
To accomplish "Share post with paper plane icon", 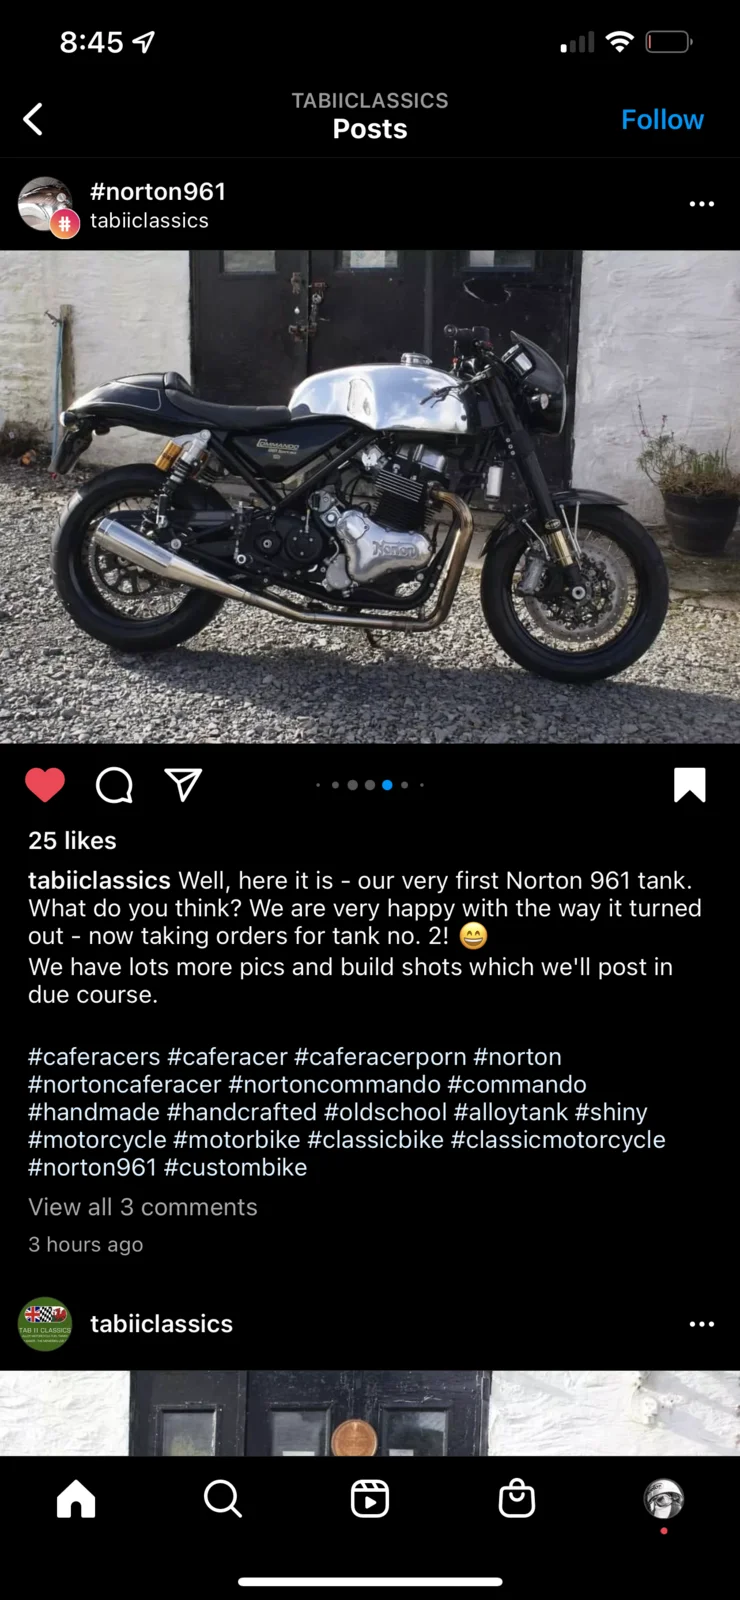I will point(183,785).
